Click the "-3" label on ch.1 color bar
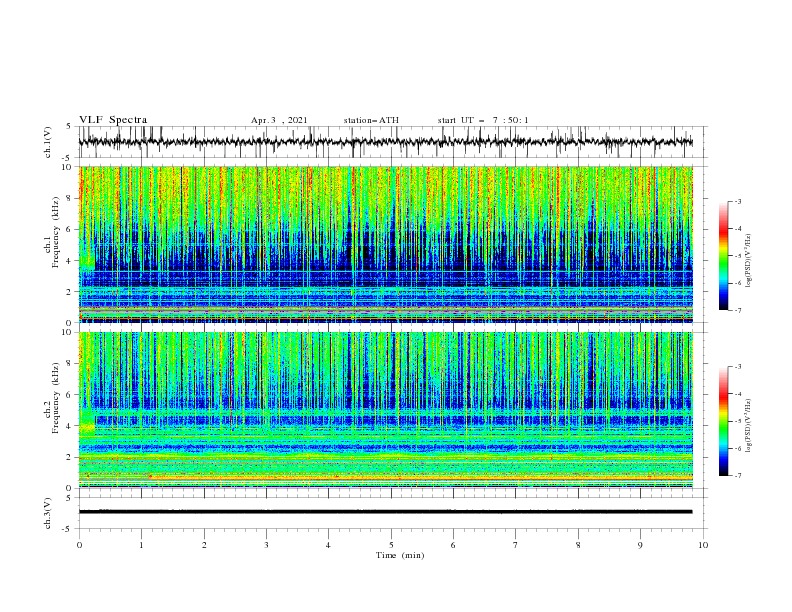792x612 pixels. click(738, 202)
